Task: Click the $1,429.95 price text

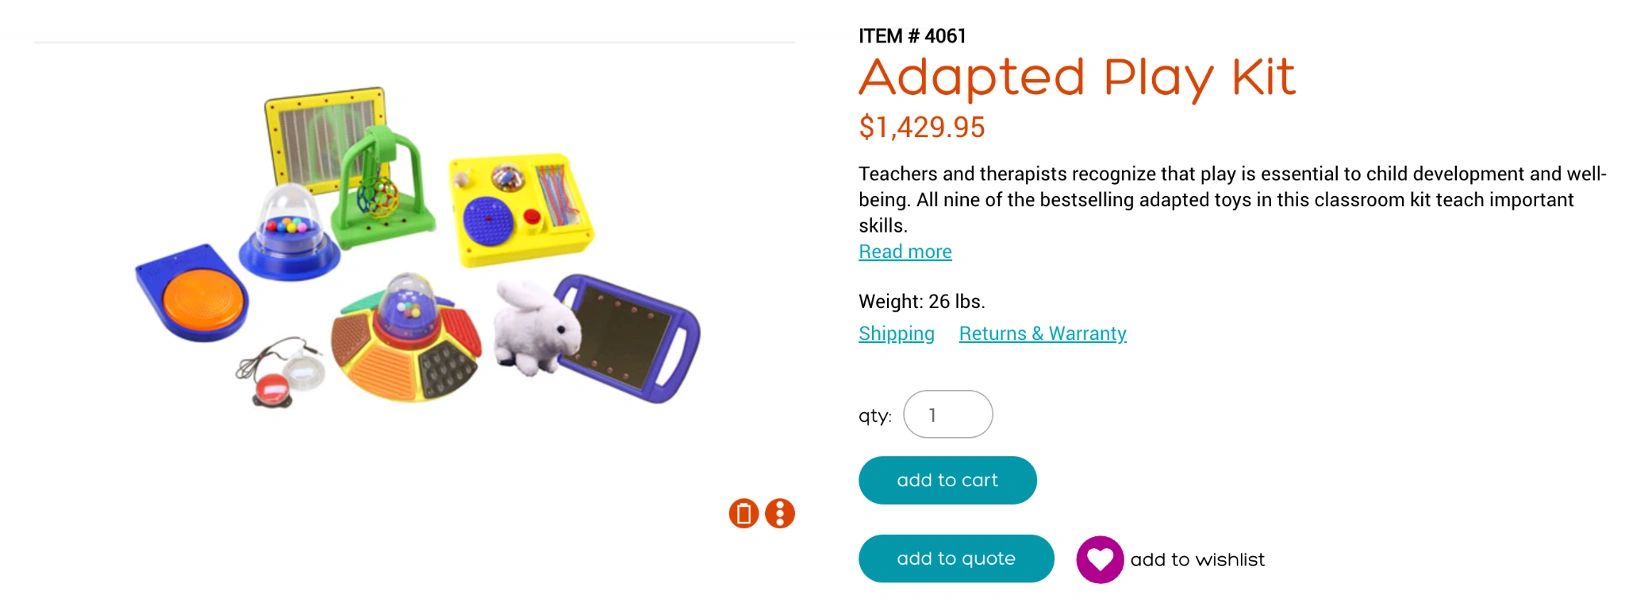Action: [x=921, y=128]
